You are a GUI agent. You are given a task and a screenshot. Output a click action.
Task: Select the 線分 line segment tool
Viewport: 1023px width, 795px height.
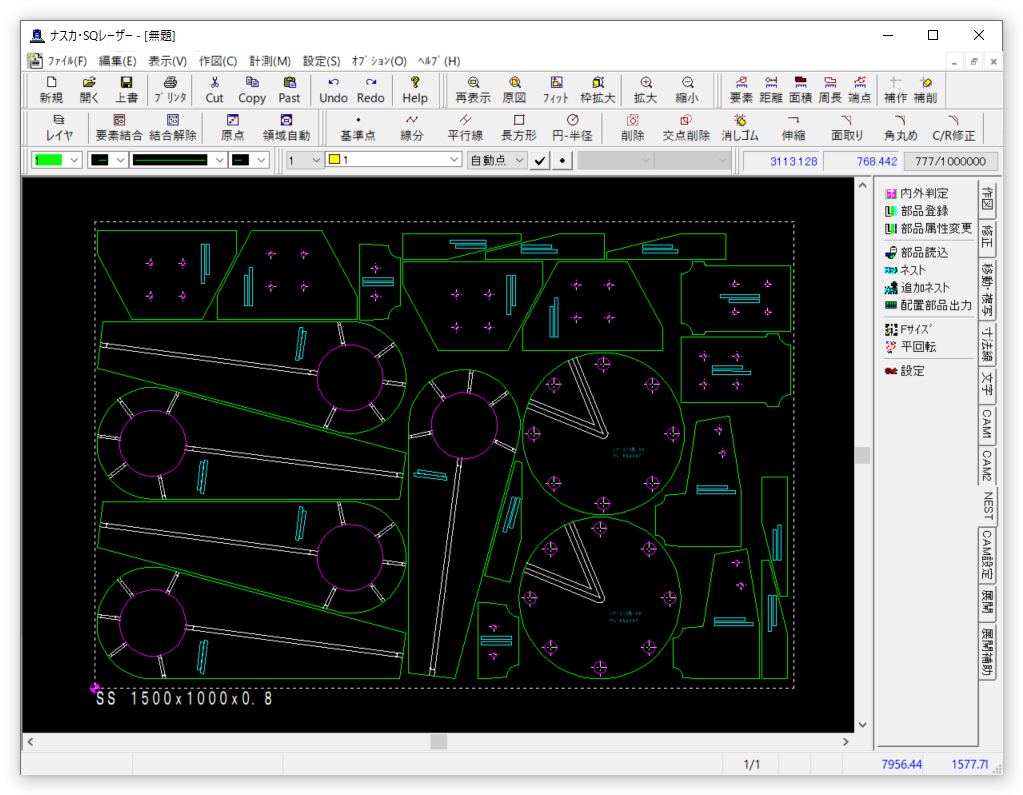[412, 127]
